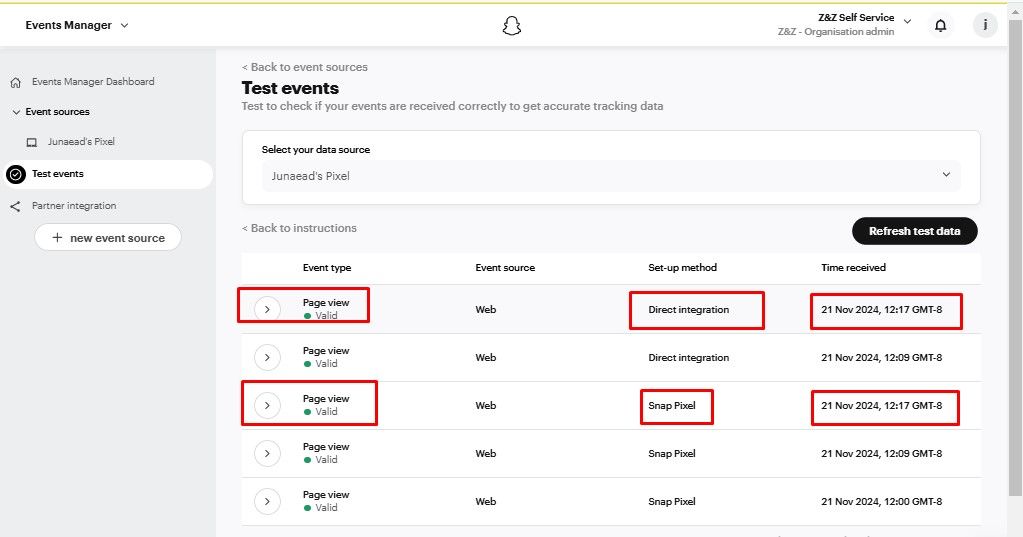This screenshot has height=537, width=1023.
Task: Click the Junaead's Pixel laptop icon
Action: click(32, 142)
